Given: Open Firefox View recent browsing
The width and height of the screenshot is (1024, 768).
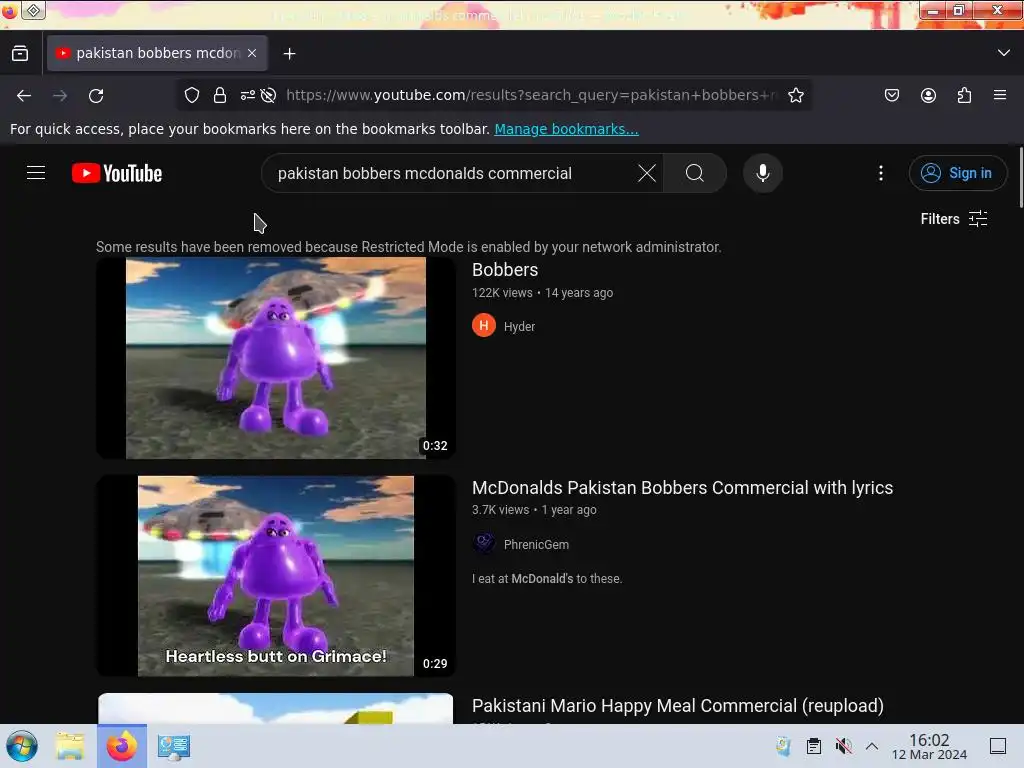Looking at the screenshot, I should (x=20, y=53).
